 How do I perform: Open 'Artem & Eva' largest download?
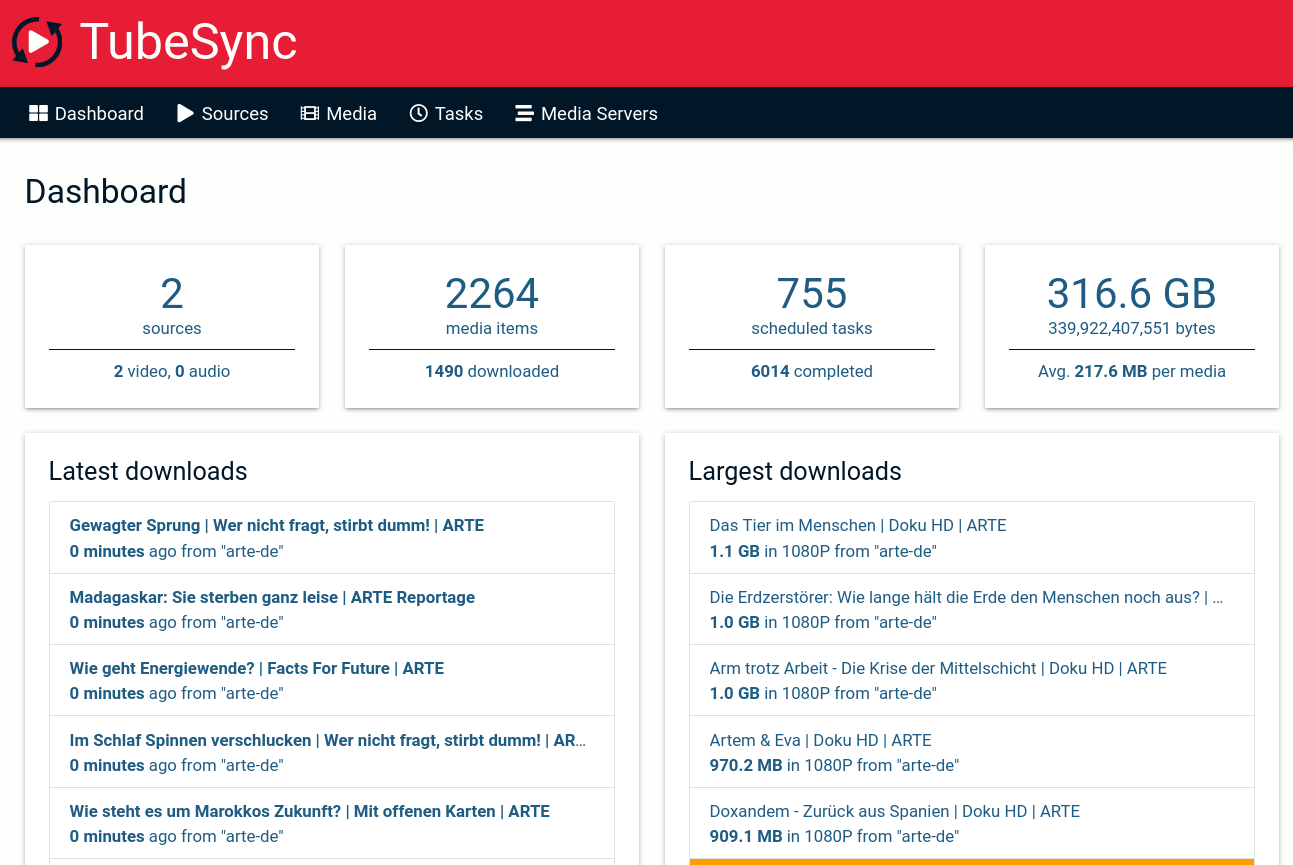click(972, 752)
